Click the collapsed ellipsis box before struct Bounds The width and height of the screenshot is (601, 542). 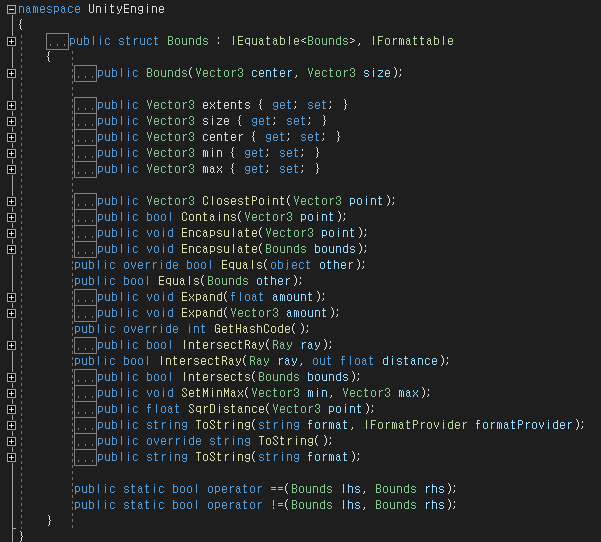tap(58, 41)
